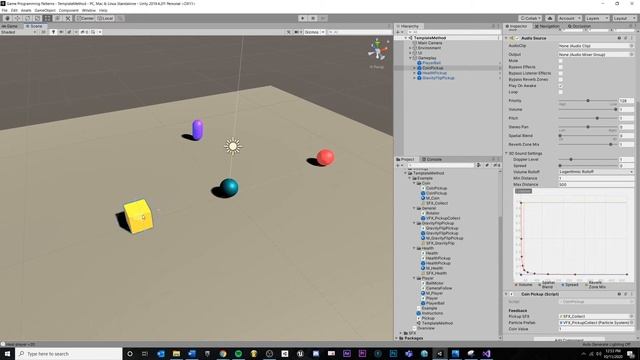Open AudioClip object picker circle
640x360 pixels.
point(631,46)
